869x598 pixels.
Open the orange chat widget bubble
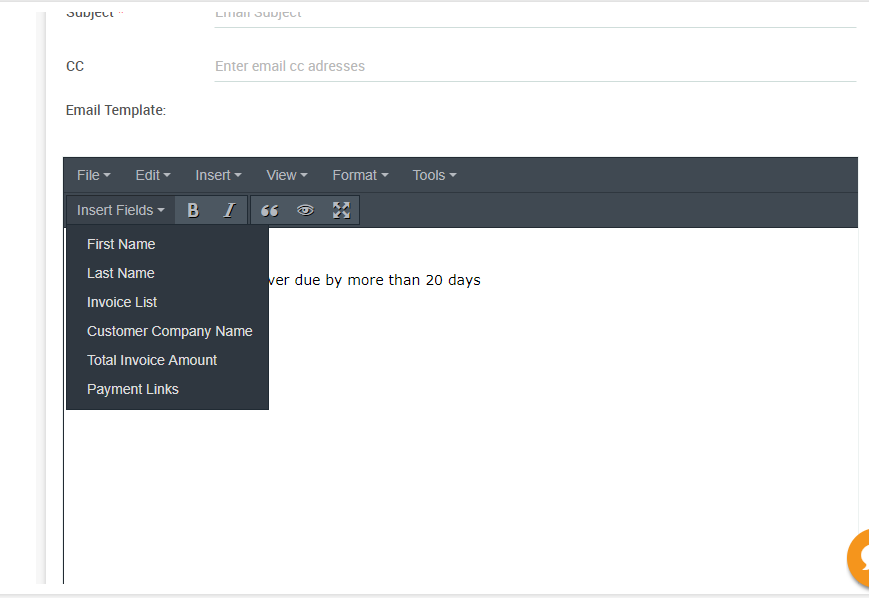[858, 558]
